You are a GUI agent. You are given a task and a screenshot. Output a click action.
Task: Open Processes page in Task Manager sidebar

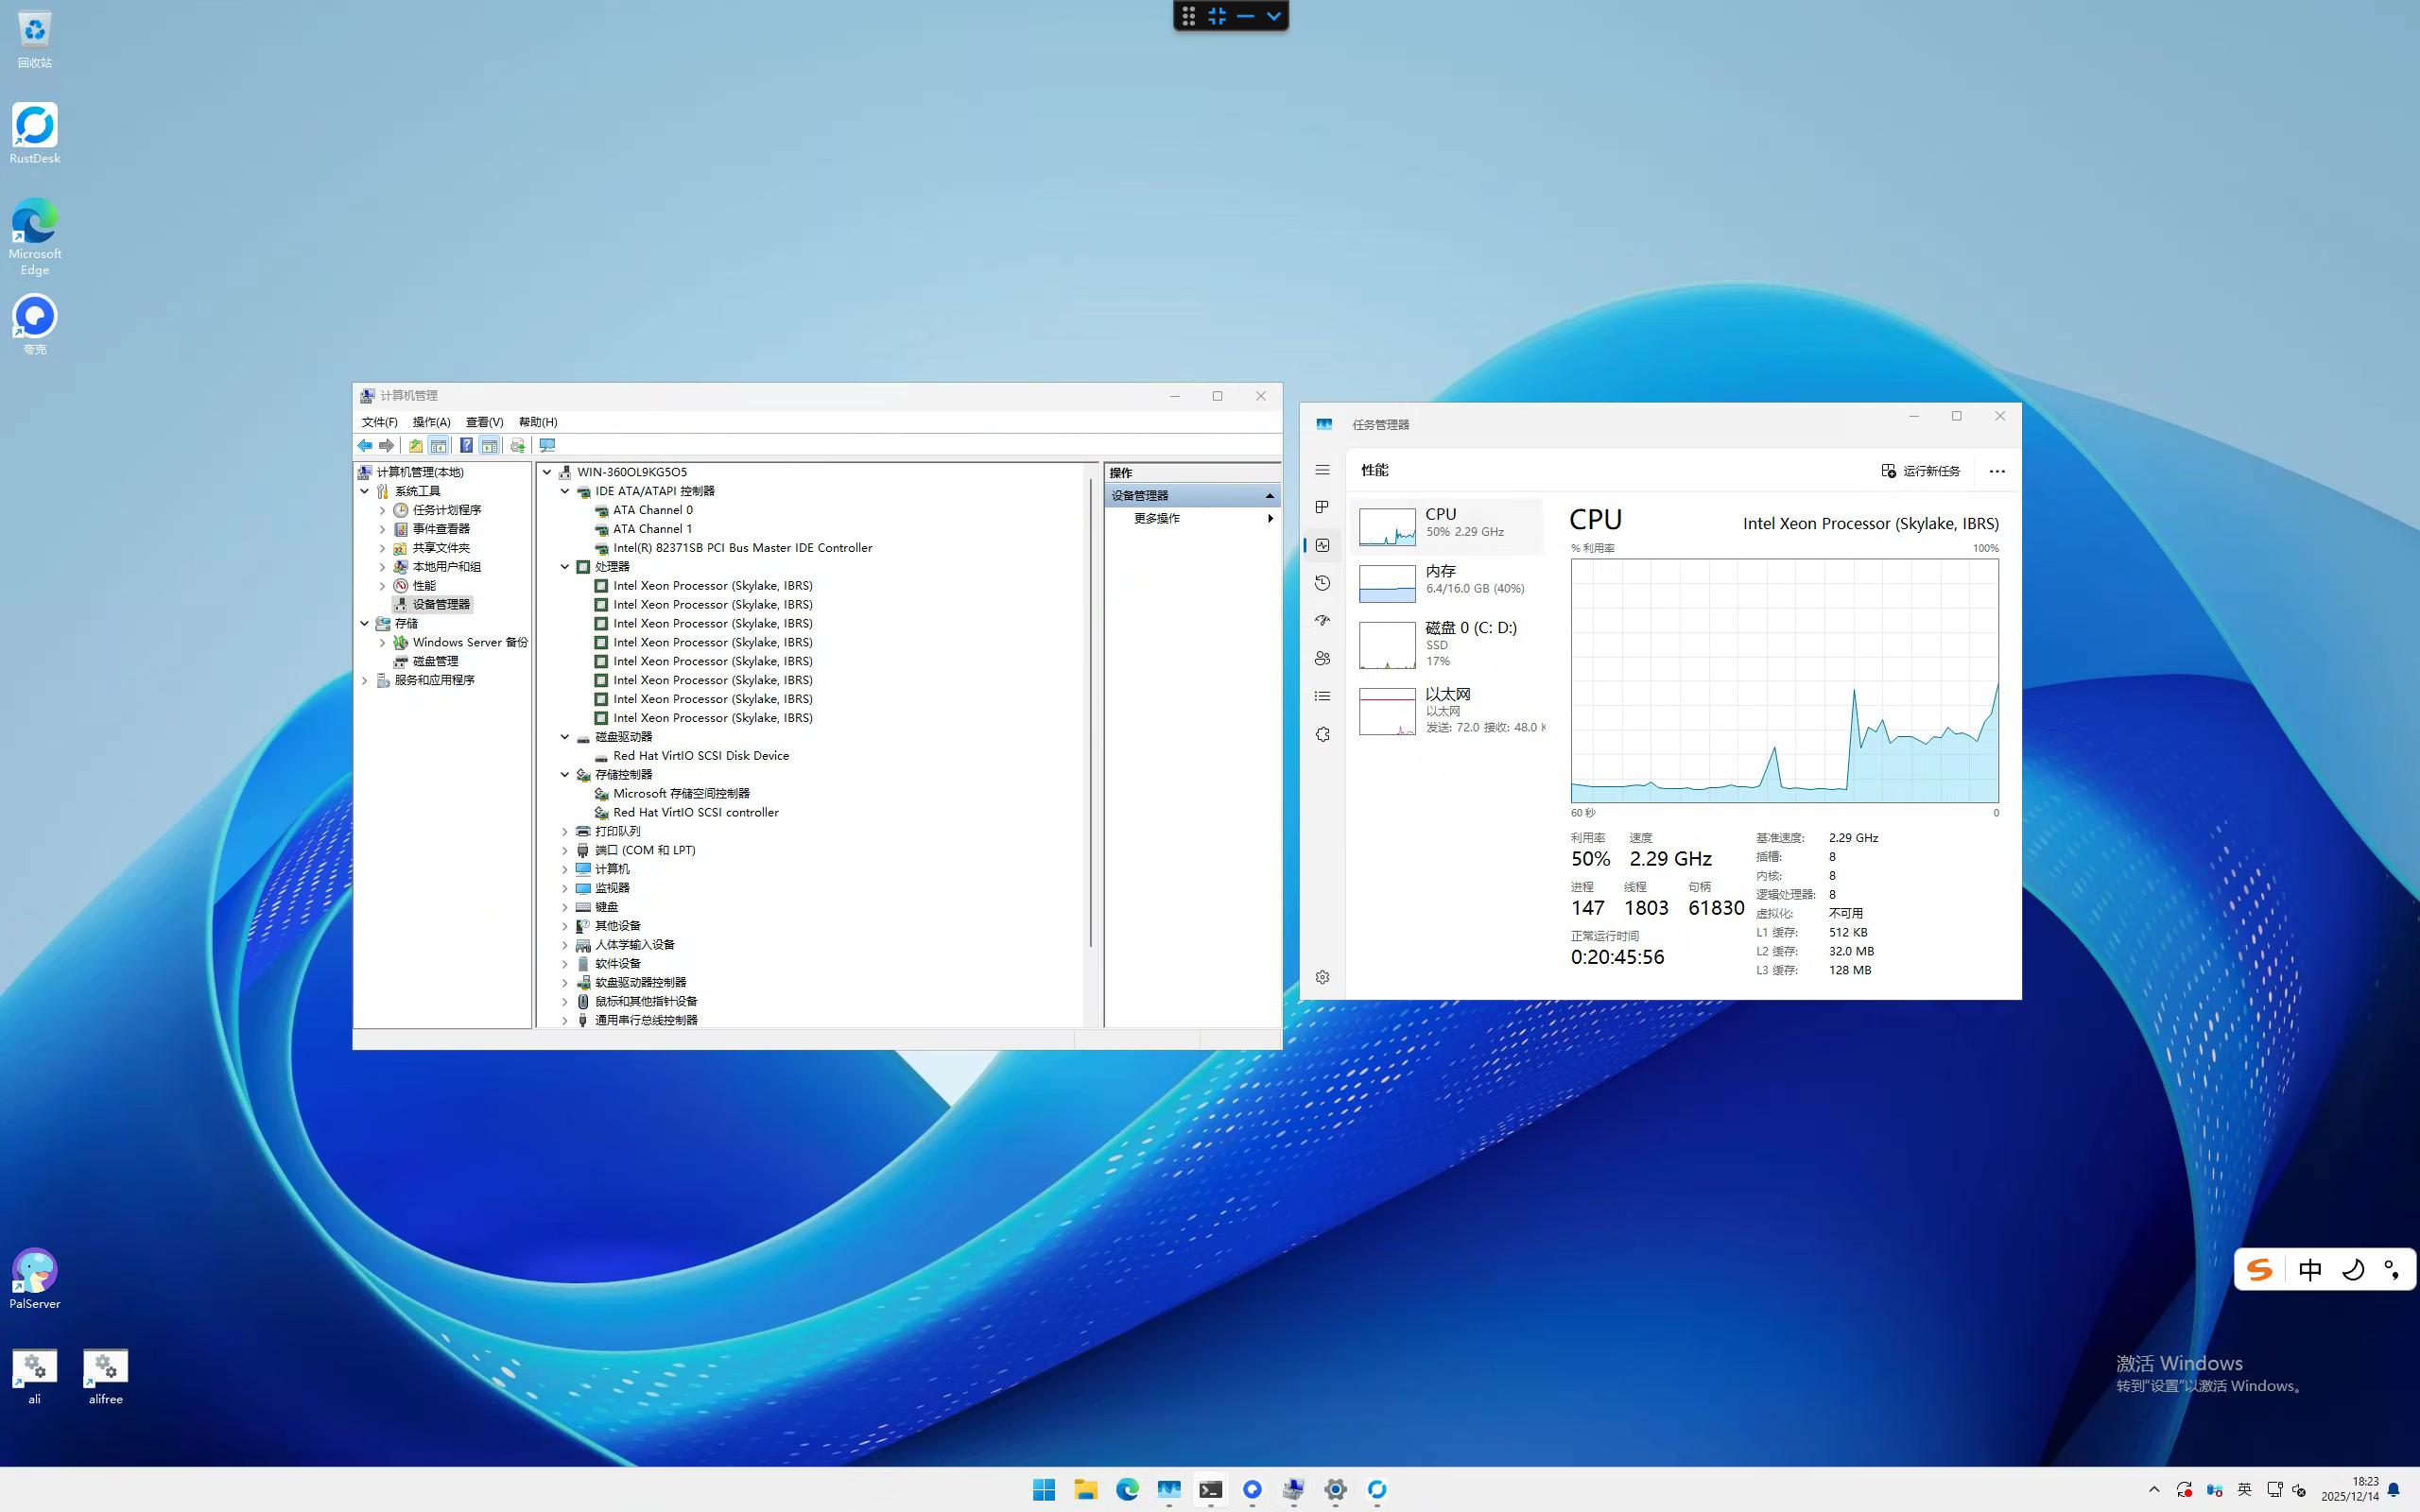tap(1322, 507)
